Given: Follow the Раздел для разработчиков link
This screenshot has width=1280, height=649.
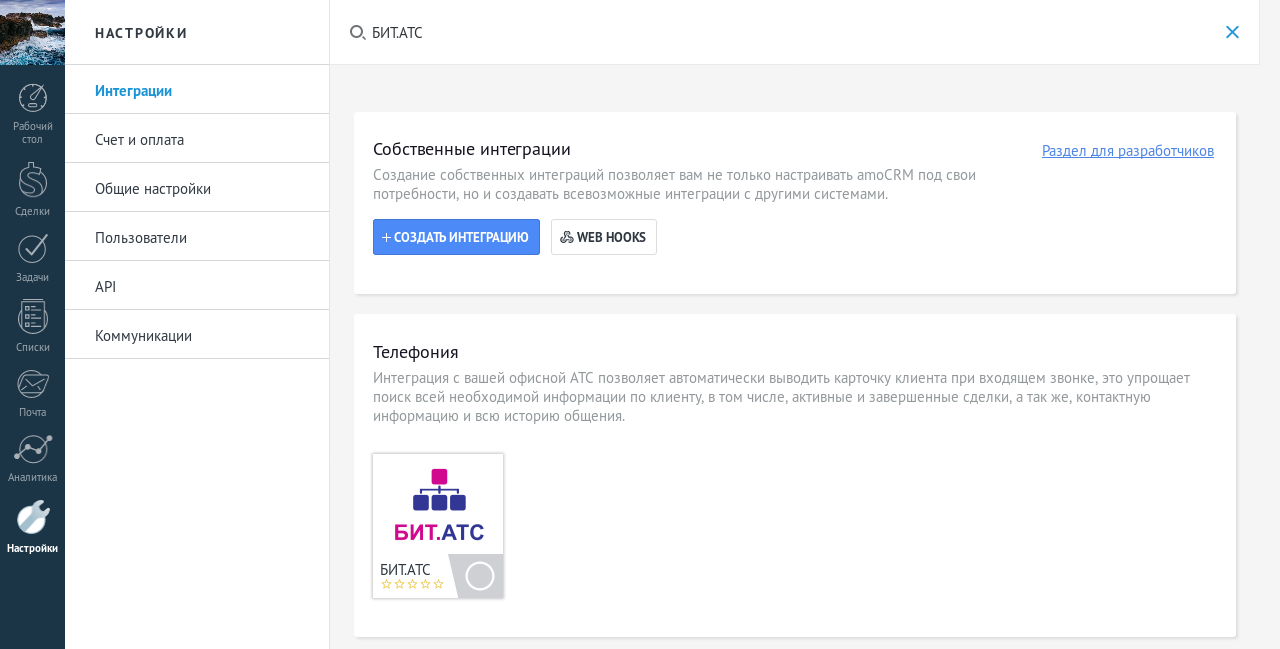Looking at the screenshot, I should tap(1127, 151).
